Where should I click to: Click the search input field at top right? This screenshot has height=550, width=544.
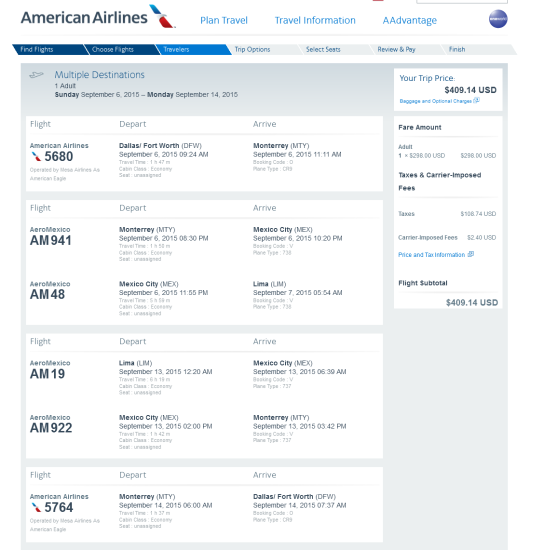pyautogui.click(x=462, y=1)
